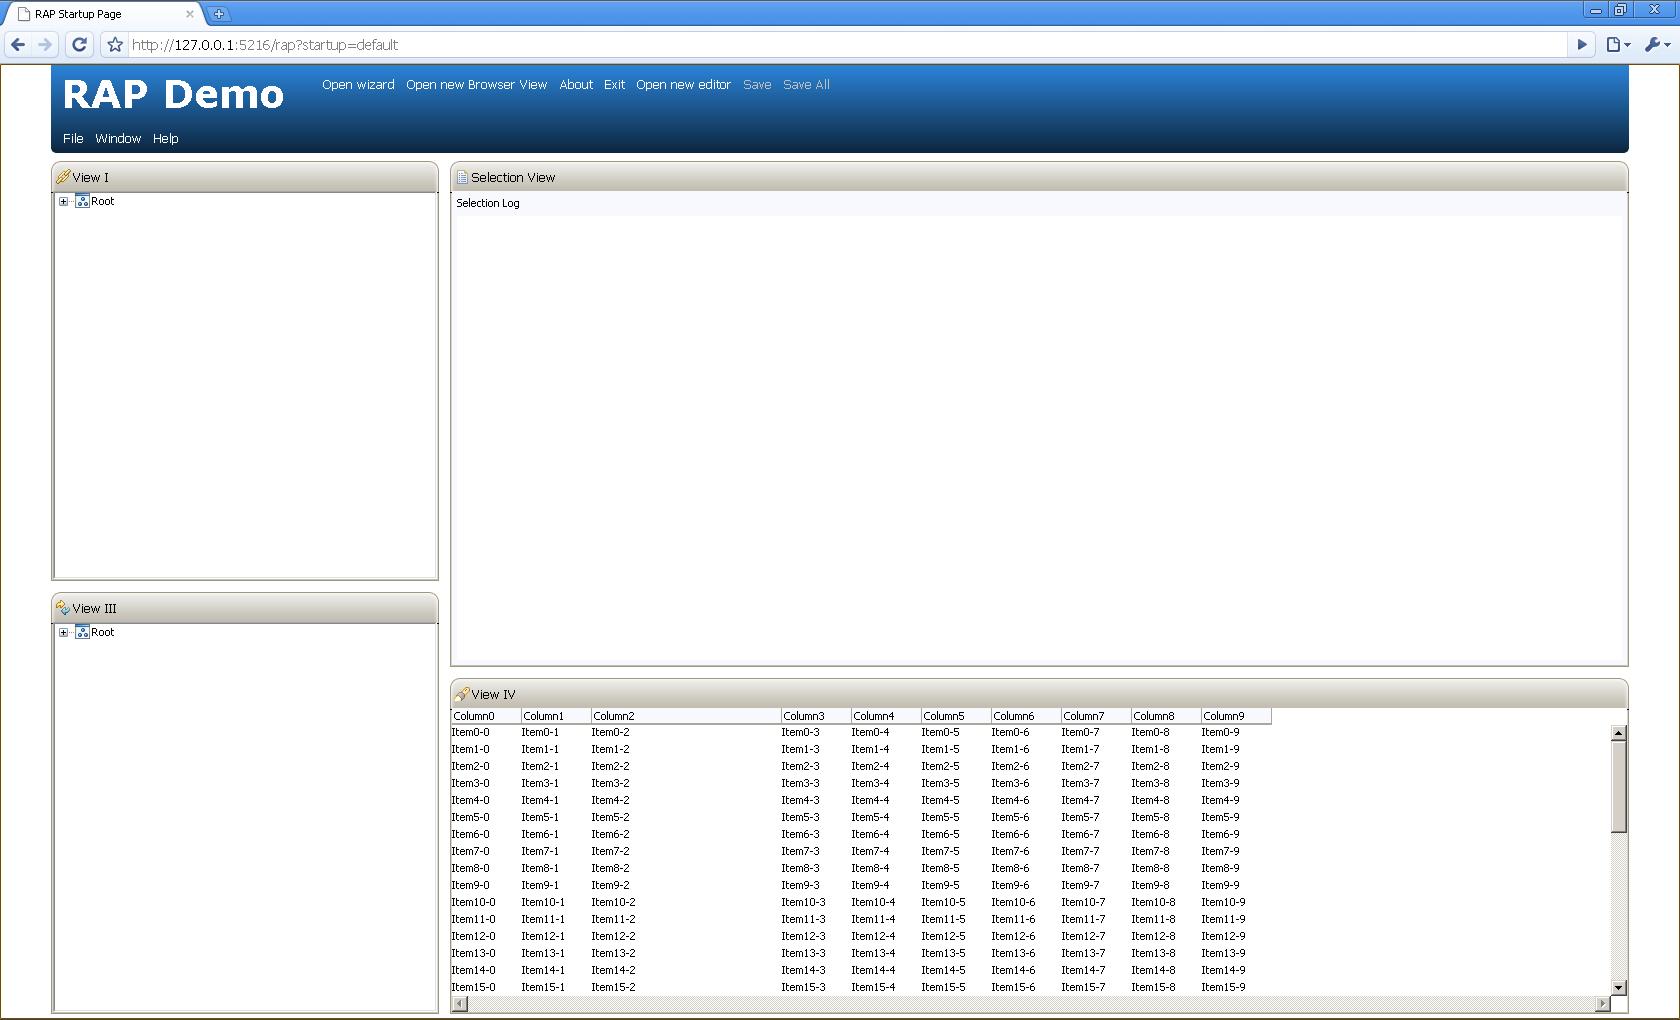Click the go arrow beside address bar
Screen dimensions: 1680x1020
click(1582, 44)
